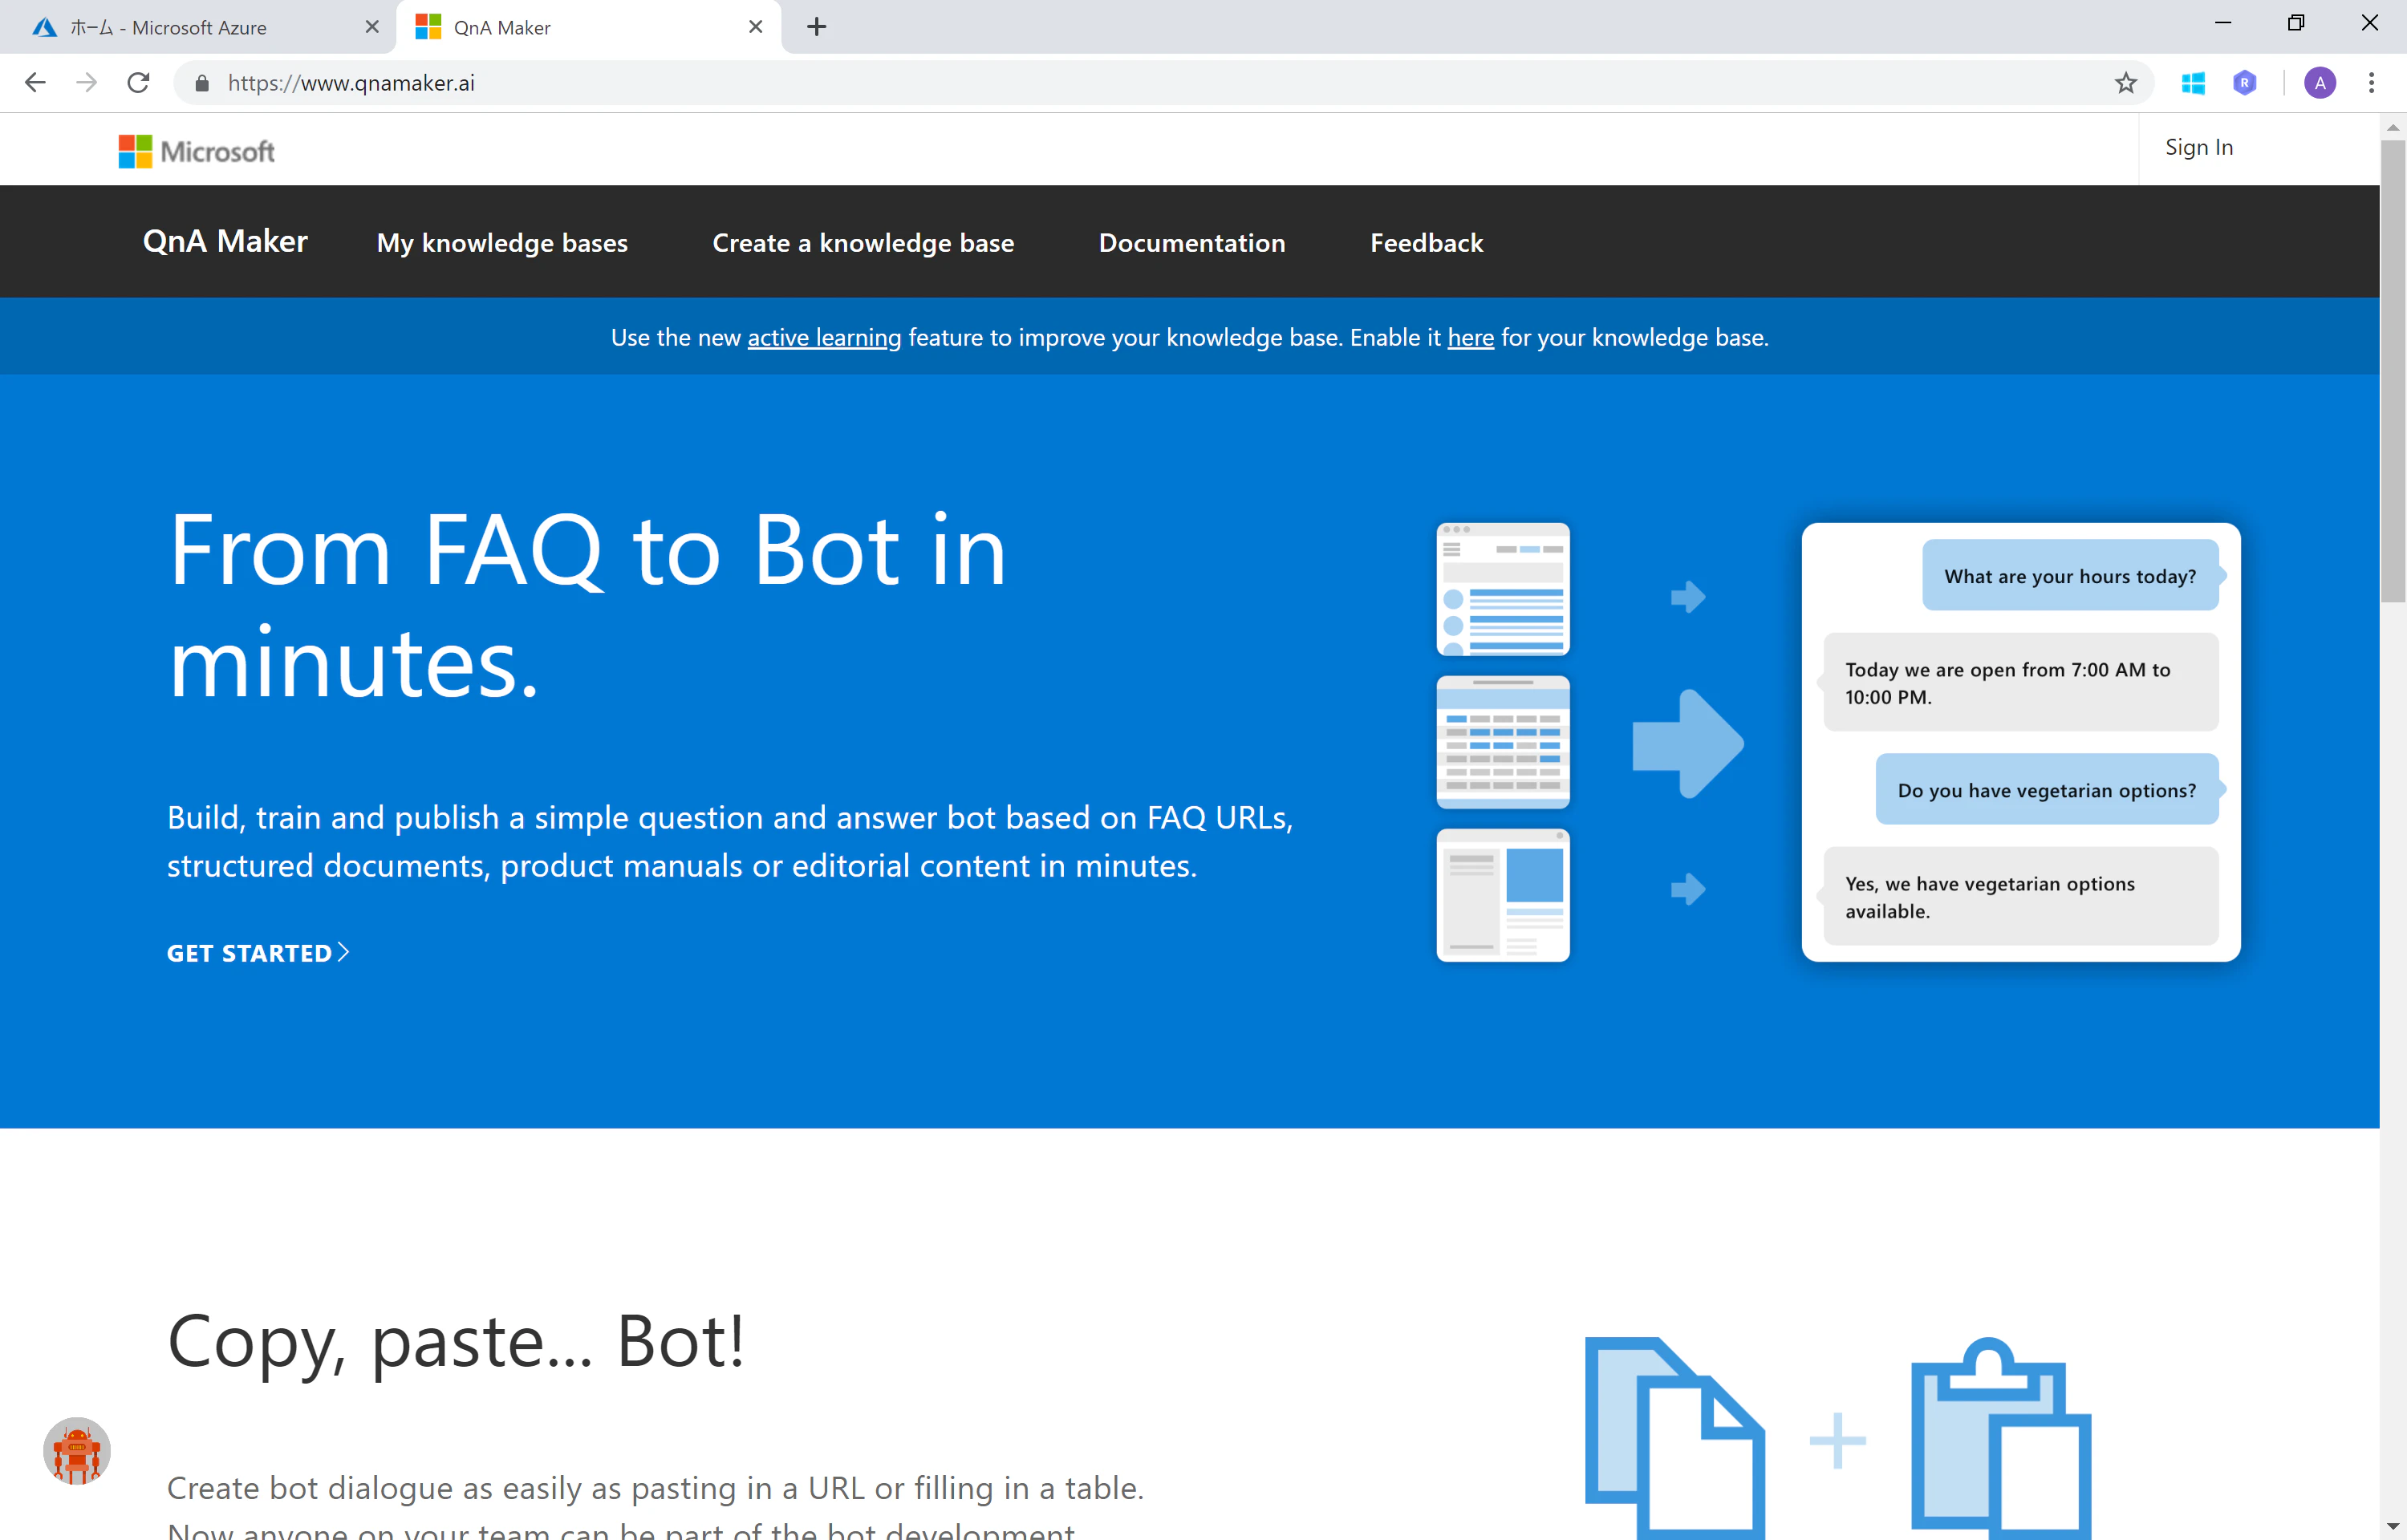The image size is (2407, 1540).
Task: Open Create a knowledge base
Action: [x=863, y=243]
